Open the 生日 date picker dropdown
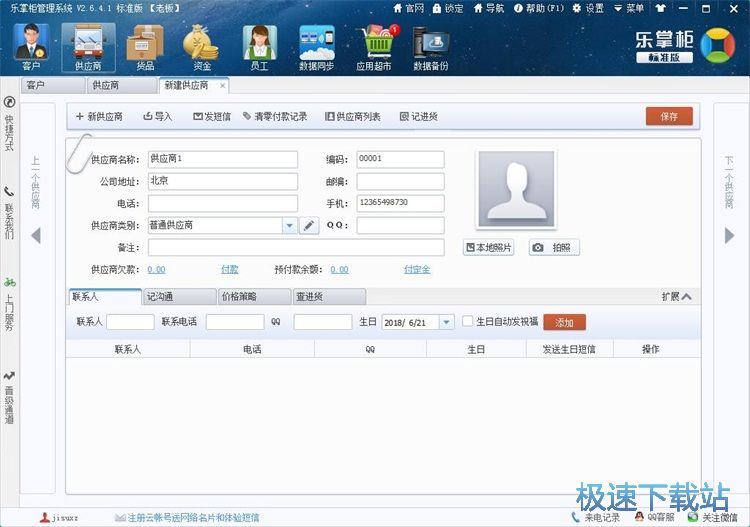The image size is (750, 527). [446, 322]
